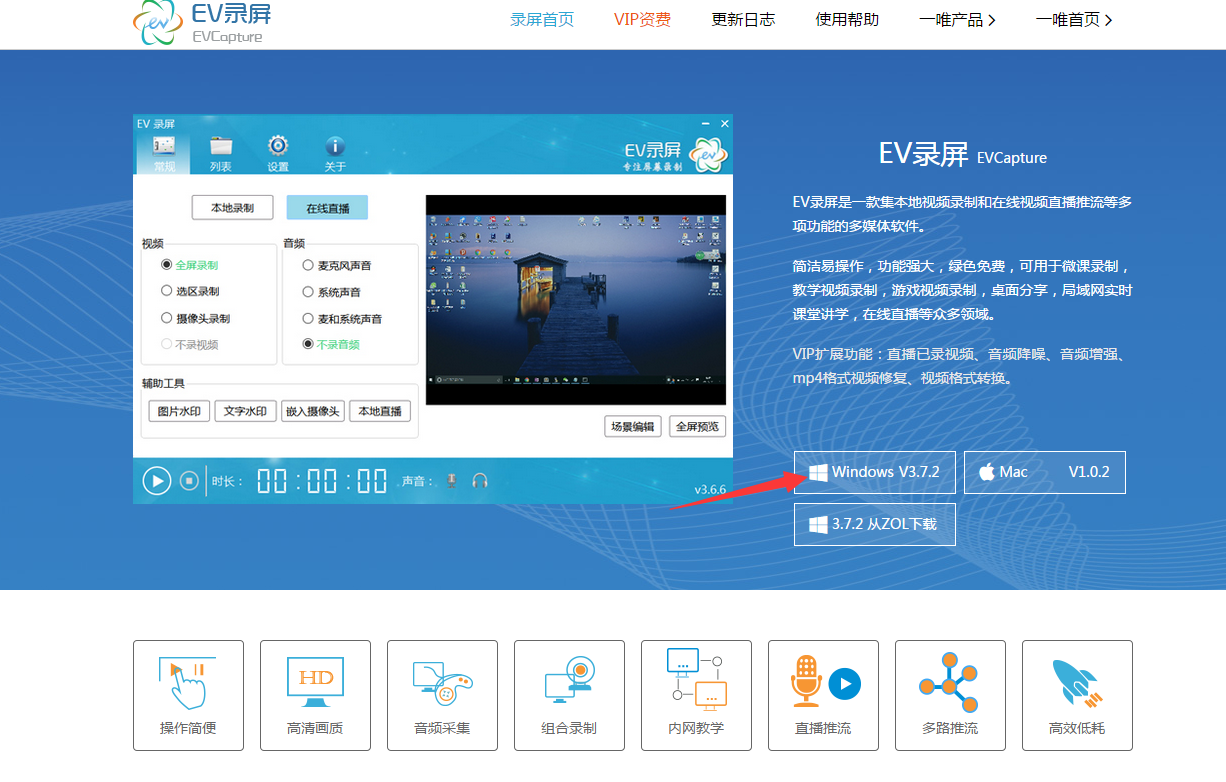Open 更新日志 navigation item

[x=743, y=20]
